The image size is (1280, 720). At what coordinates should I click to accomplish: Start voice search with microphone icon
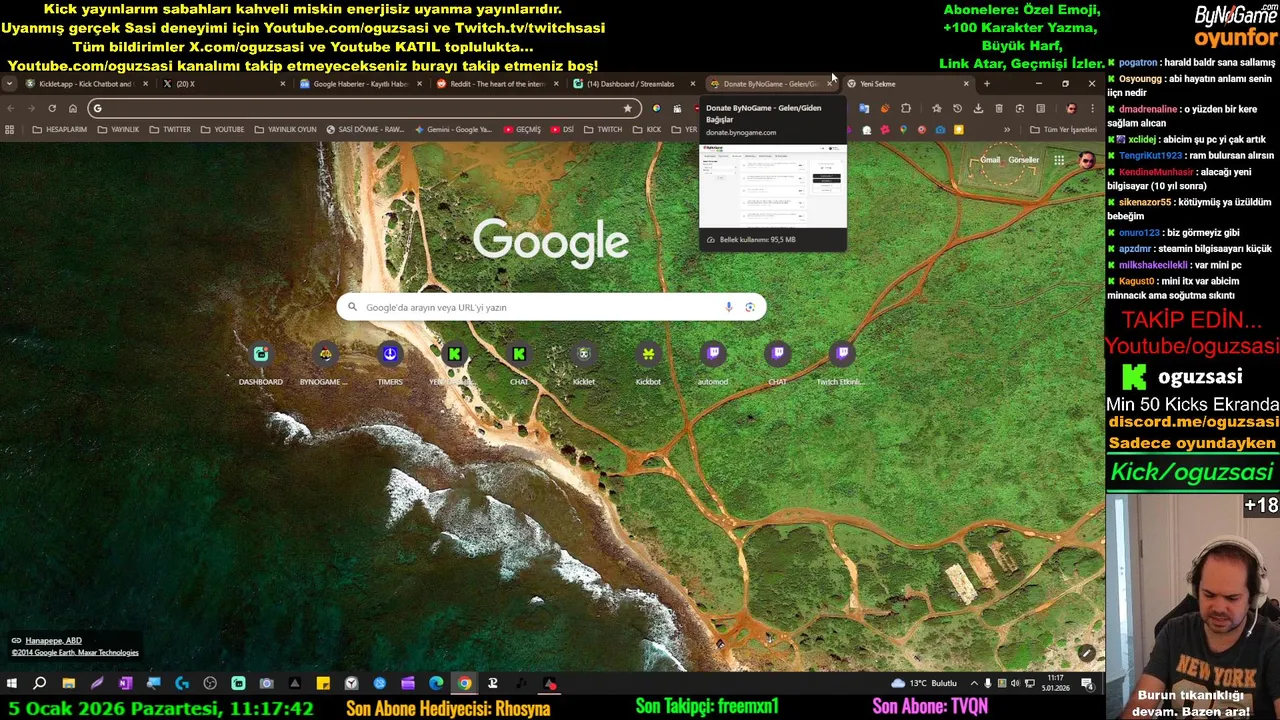(x=729, y=307)
